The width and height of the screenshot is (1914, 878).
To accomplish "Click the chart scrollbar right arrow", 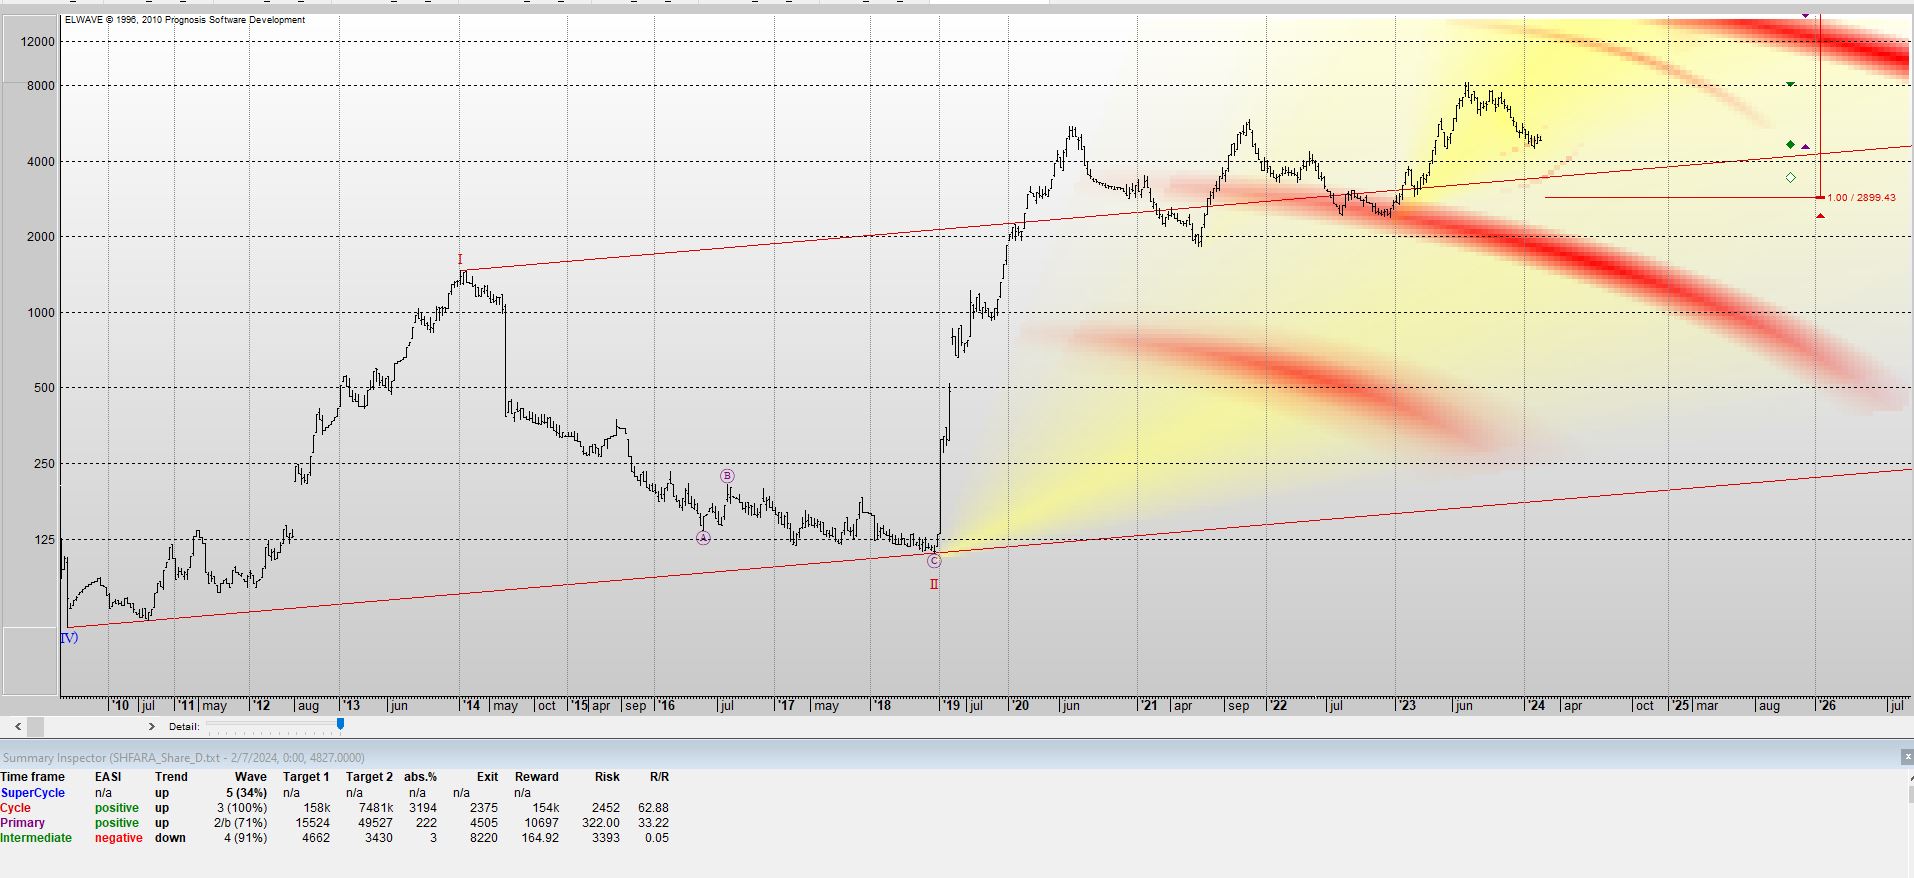I will click(x=151, y=727).
